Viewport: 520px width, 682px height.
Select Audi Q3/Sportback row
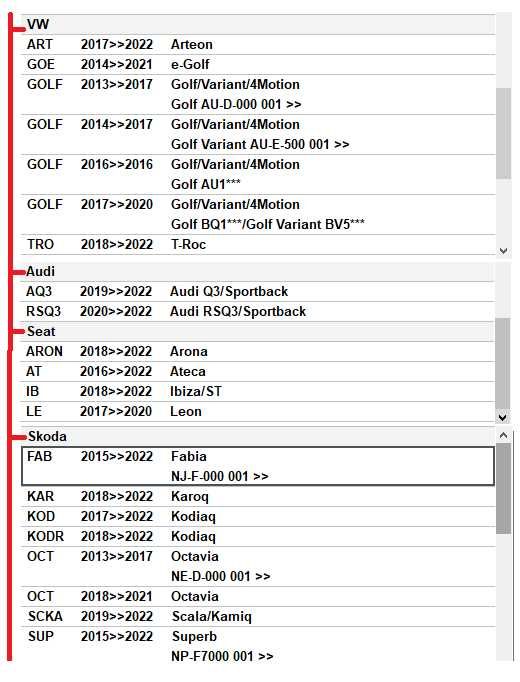(258, 291)
